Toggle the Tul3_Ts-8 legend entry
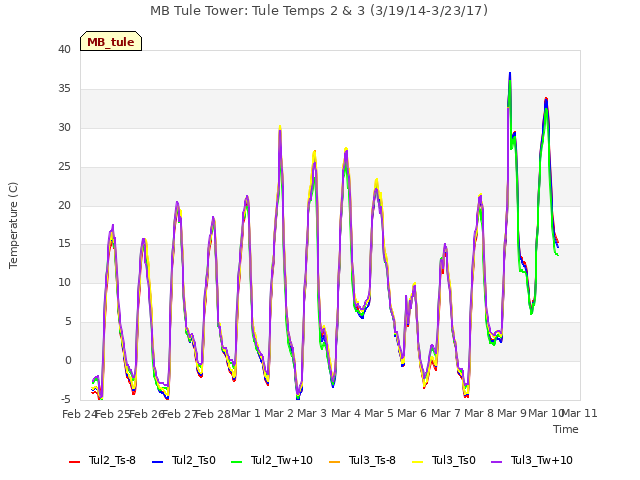The width and height of the screenshot is (640, 480). pos(362,460)
